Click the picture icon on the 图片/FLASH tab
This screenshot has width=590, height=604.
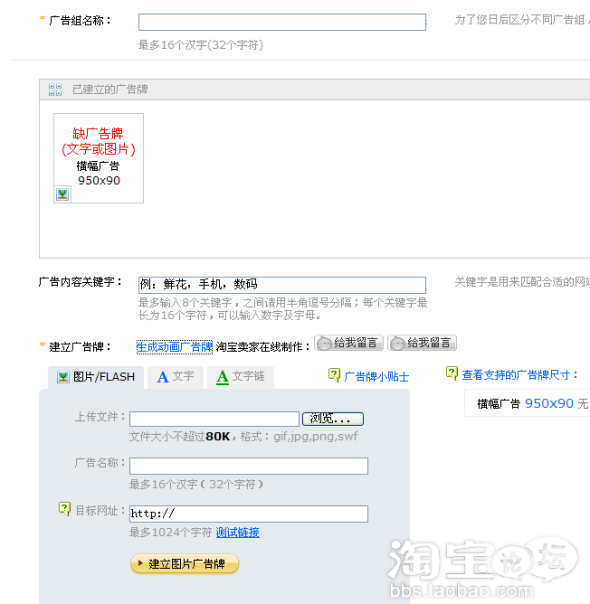click(63, 377)
